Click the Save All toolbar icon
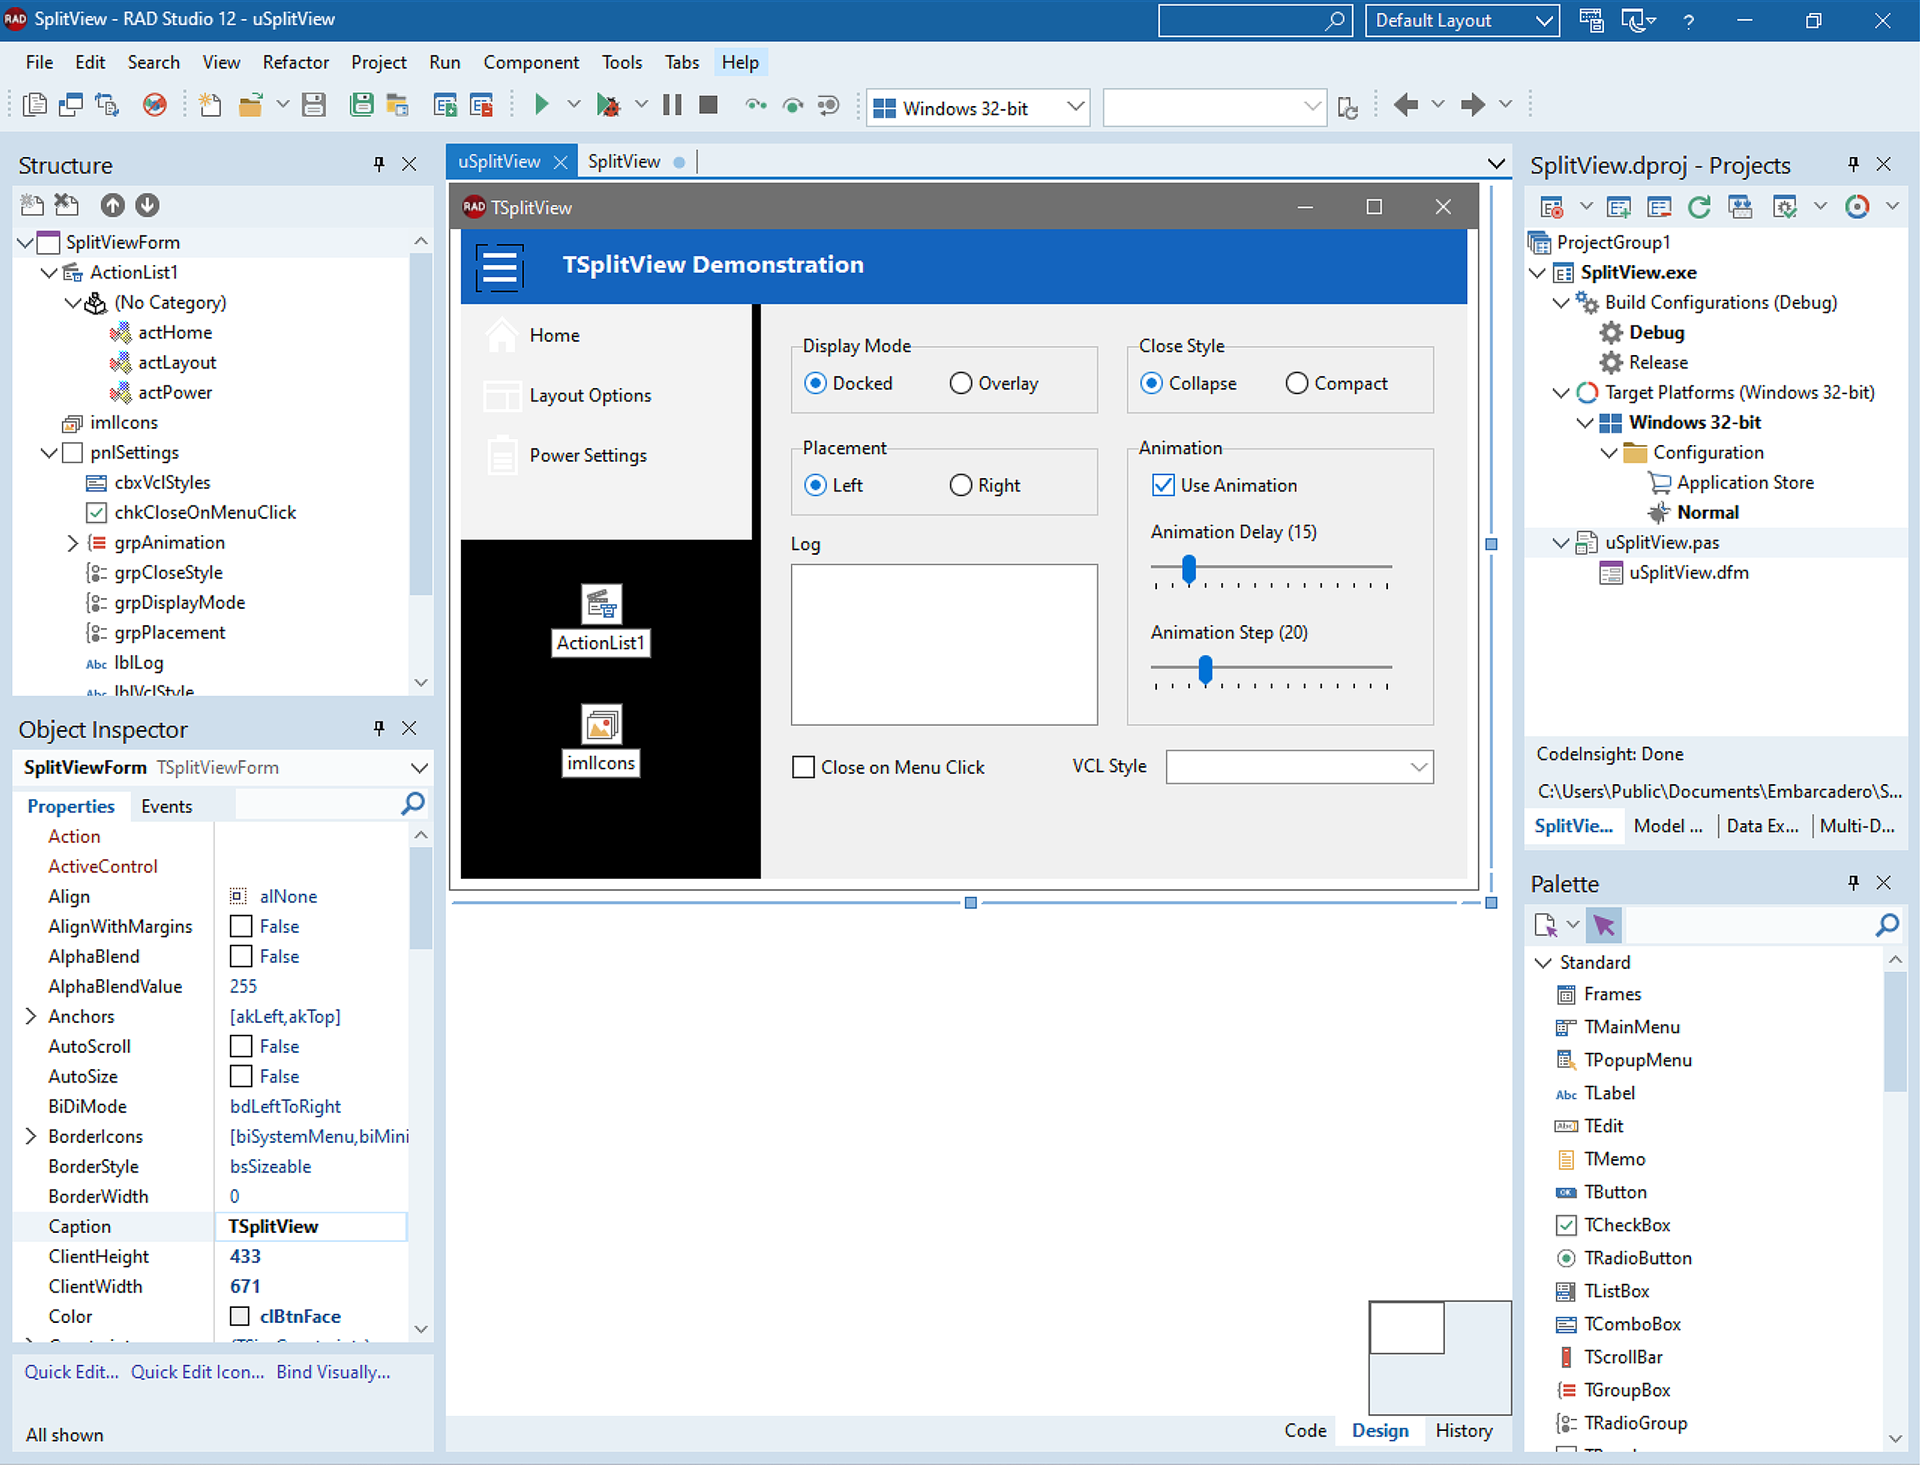1920x1465 pixels. point(362,105)
